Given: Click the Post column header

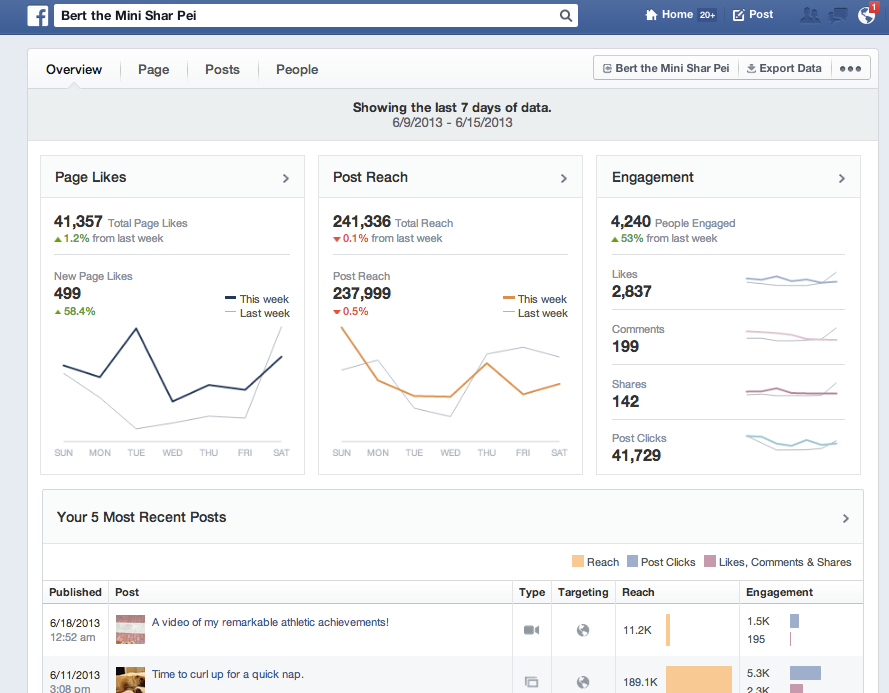Looking at the screenshot, I should tap(127, 592).
